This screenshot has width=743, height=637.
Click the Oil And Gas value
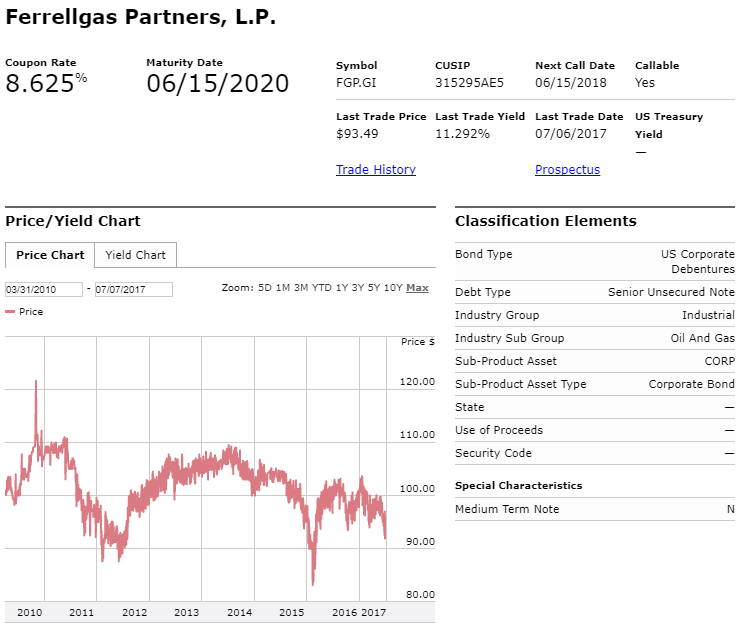(x=703, y=338)
